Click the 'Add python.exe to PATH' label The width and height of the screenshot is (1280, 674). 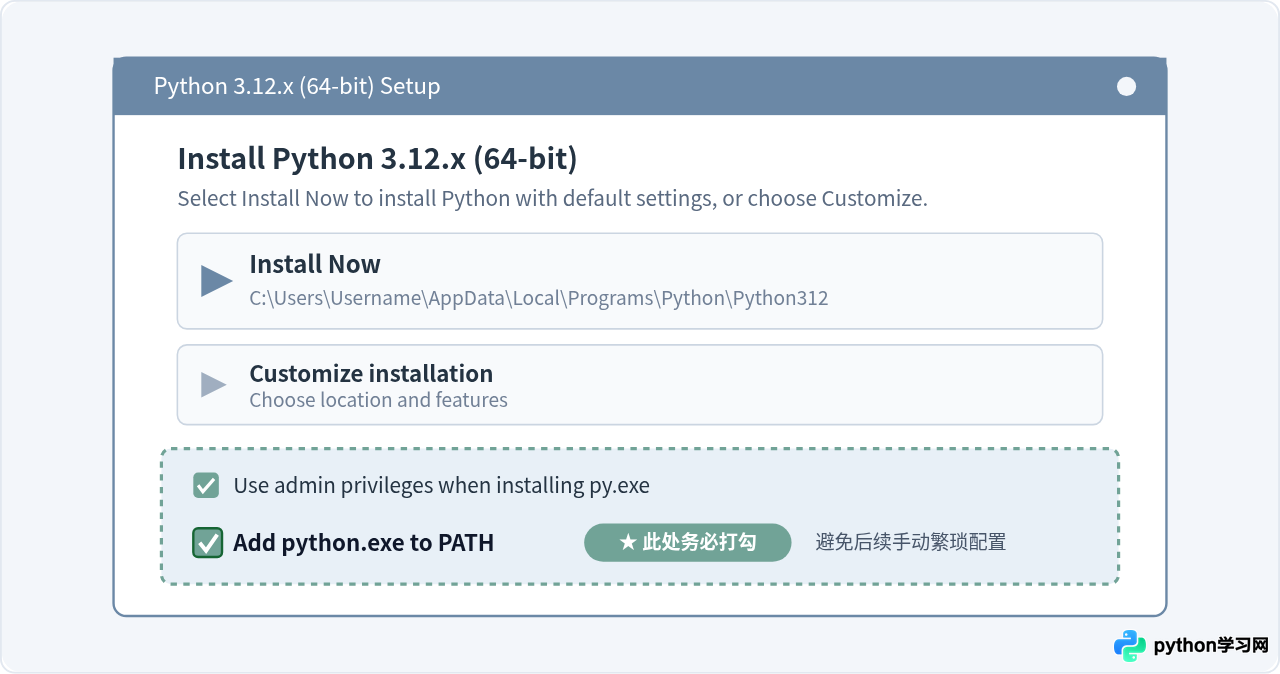[x=363, y=543]
